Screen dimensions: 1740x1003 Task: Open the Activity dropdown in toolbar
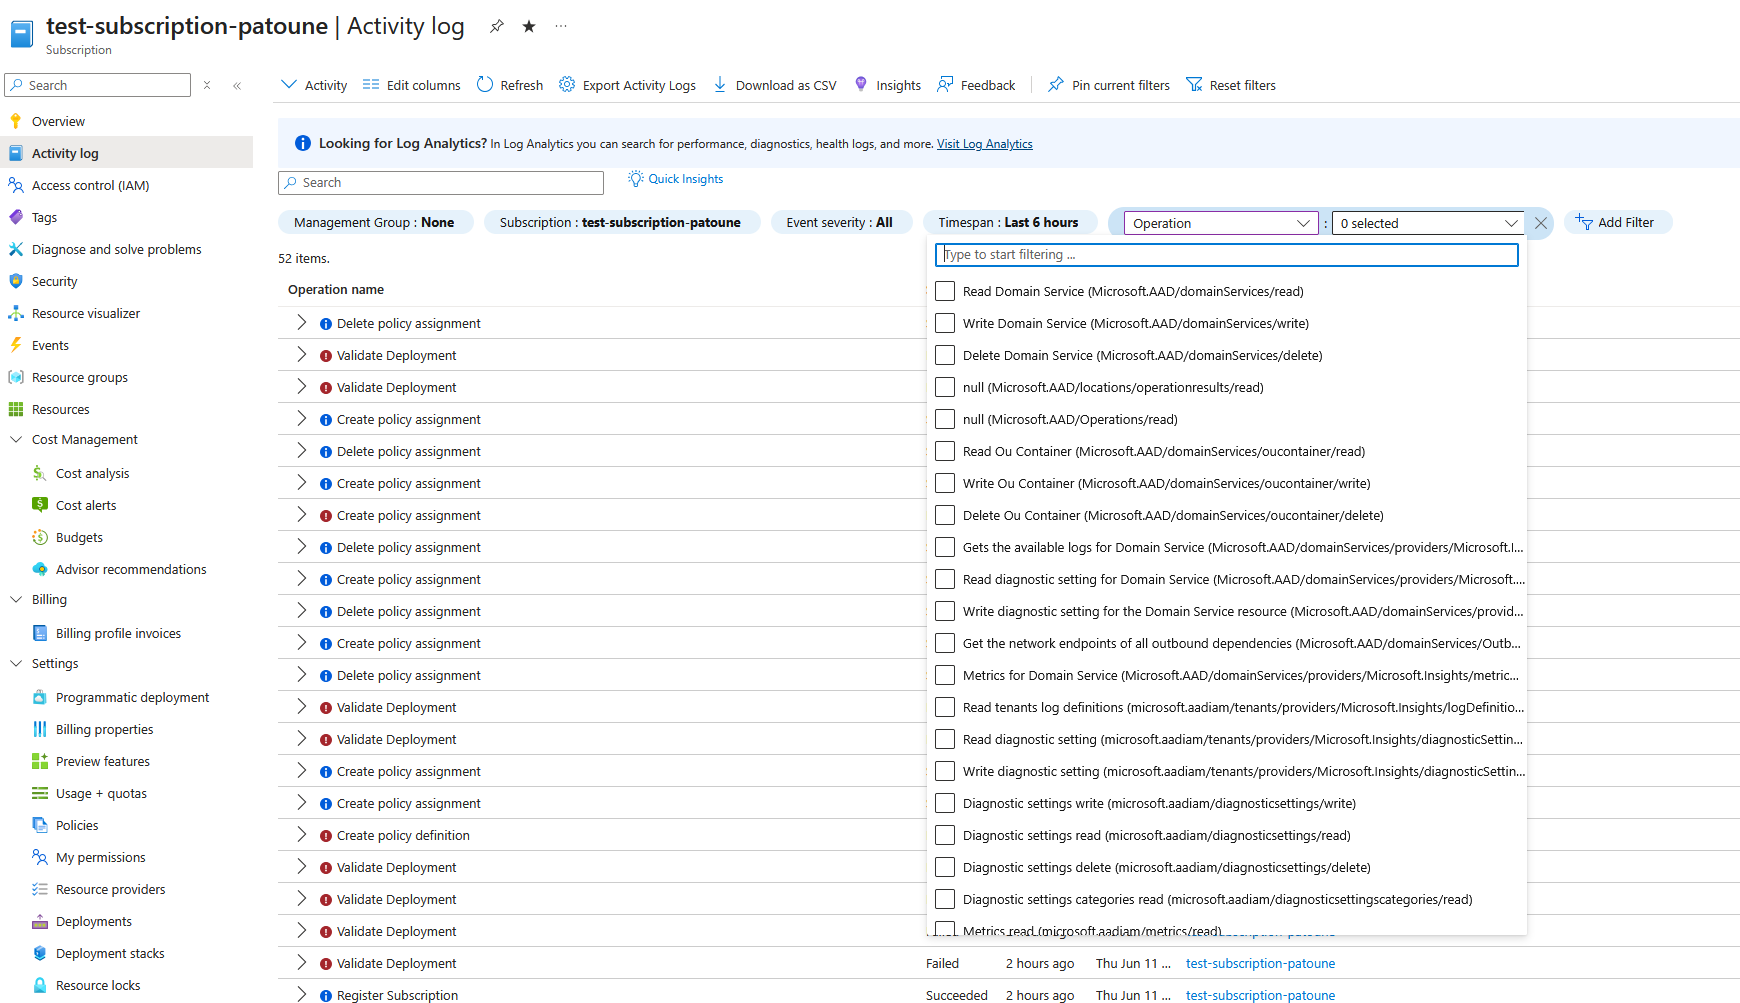coord(314,85)
